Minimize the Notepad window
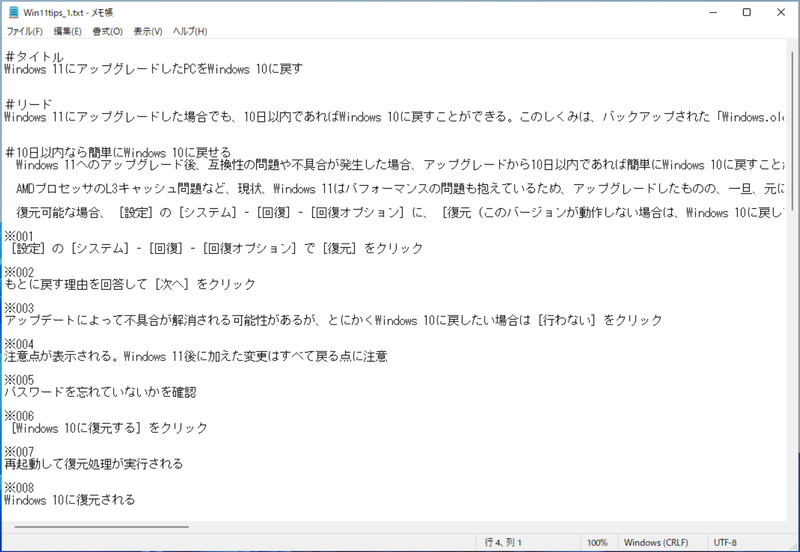Image resolution: width=800 pixels, height=552 pixels. pos(713,12)
